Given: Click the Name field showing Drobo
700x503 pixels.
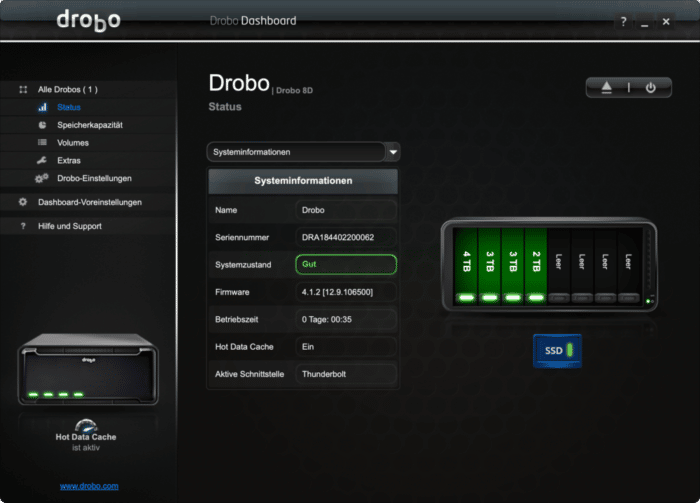Looking at the screenshot, I should pos(346,210).
